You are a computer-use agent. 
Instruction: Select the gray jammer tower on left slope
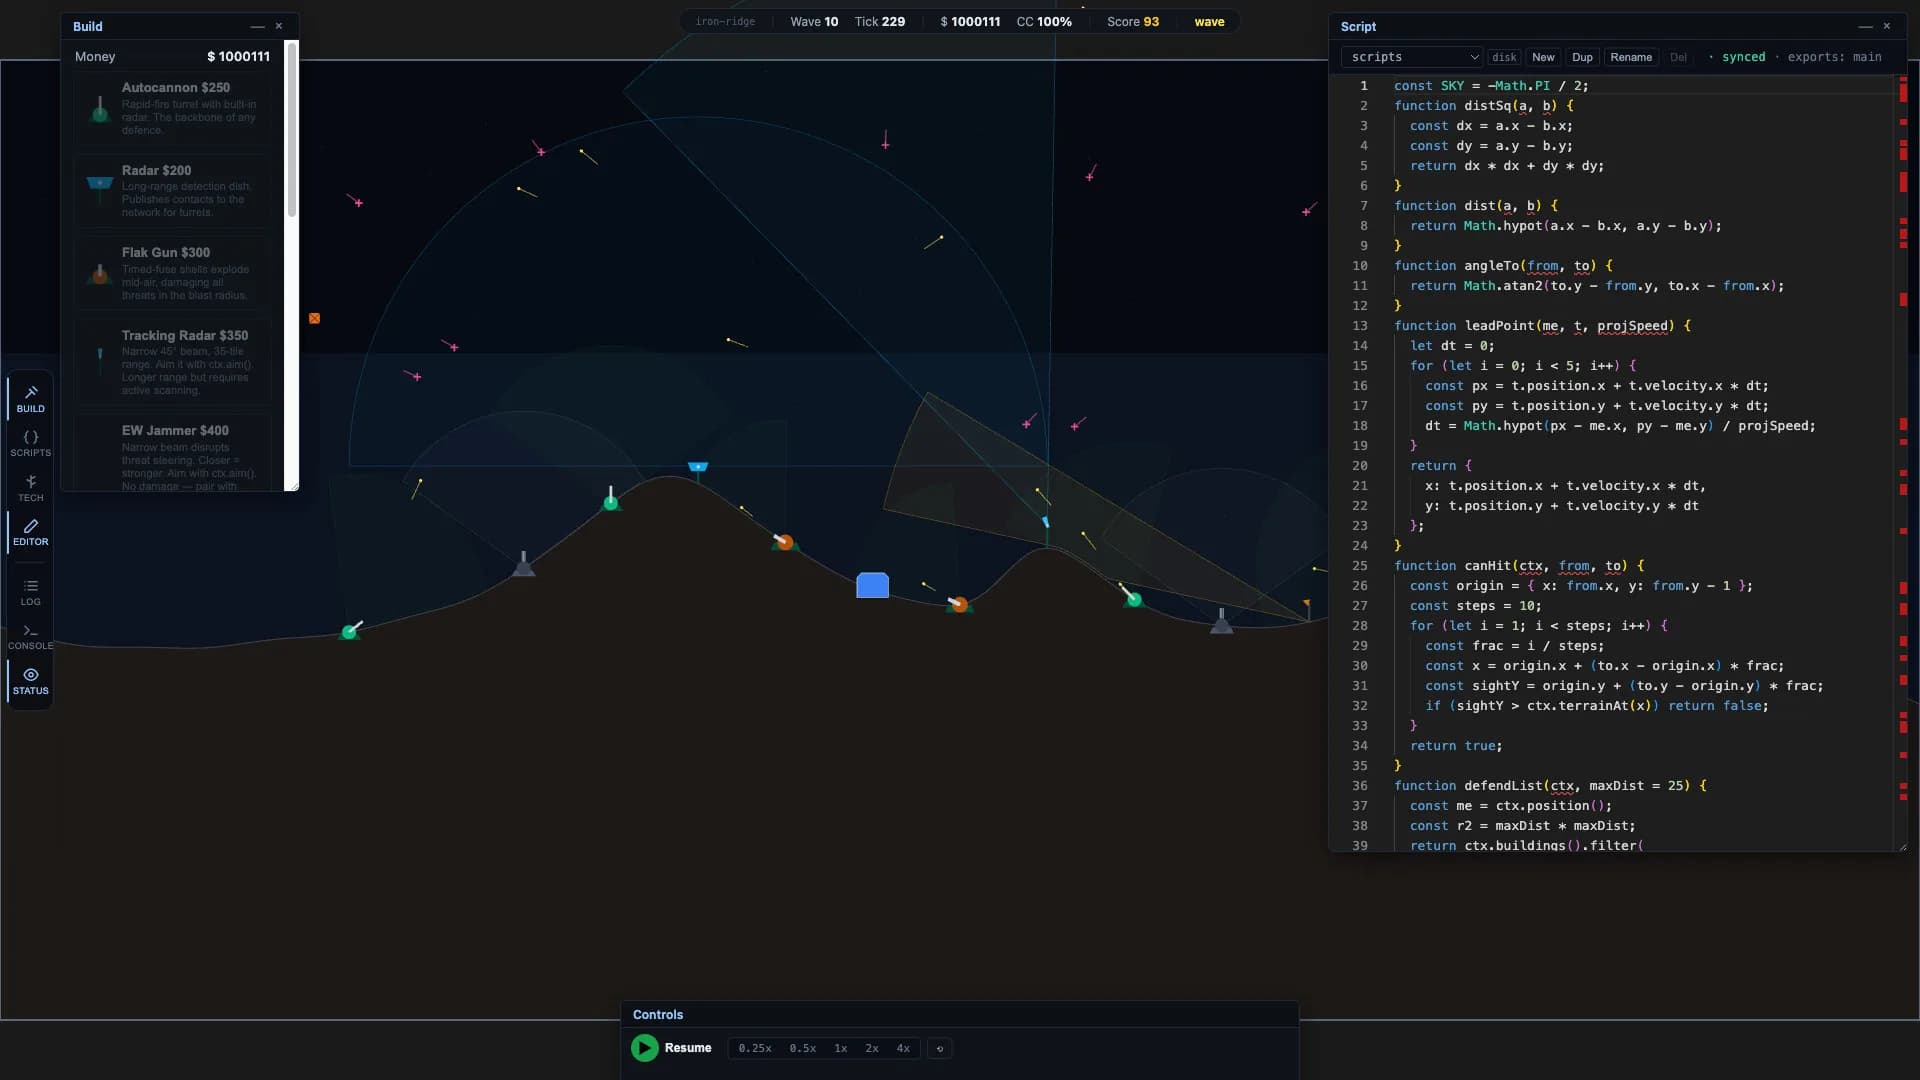click(523, 565)
